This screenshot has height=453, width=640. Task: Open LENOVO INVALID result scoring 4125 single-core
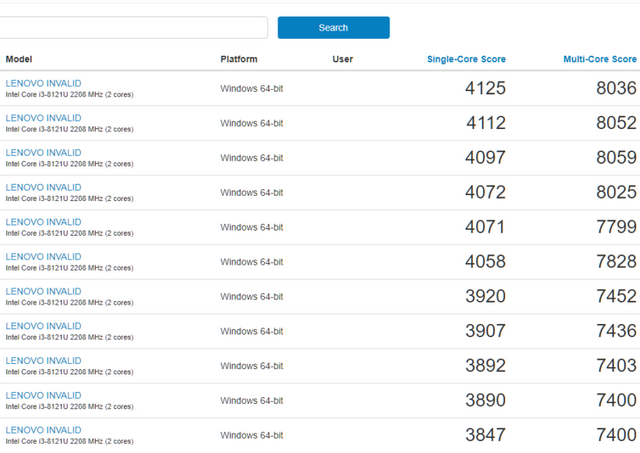[x=43, y=83]
